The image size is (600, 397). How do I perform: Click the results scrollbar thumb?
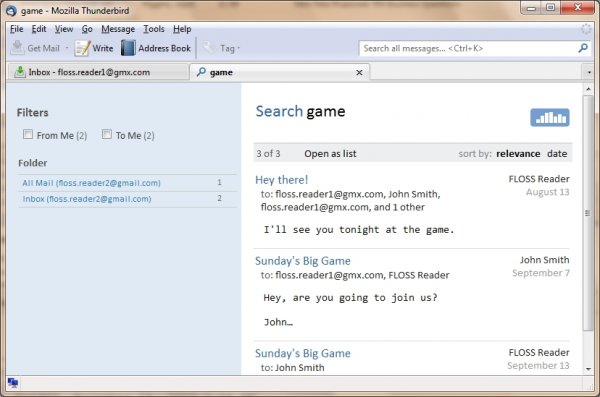[x=588, y=213]
